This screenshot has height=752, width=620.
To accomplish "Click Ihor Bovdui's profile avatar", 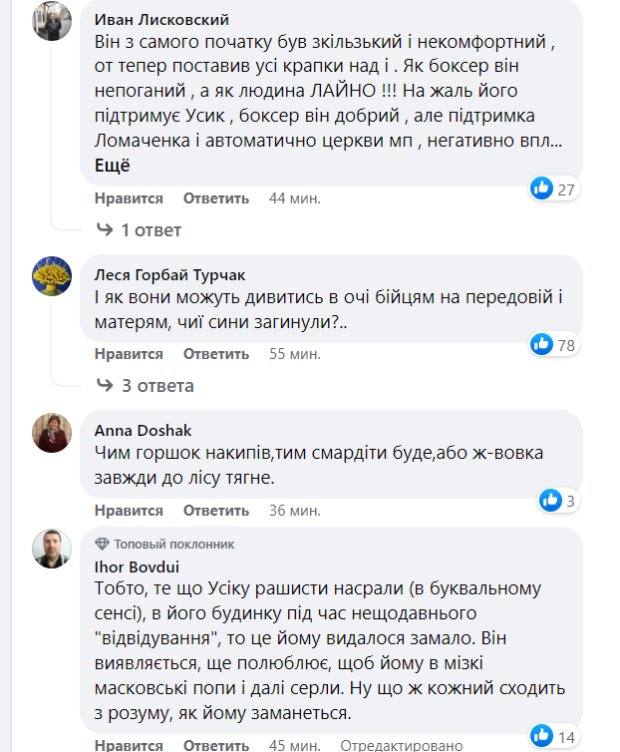I will click(x=52, y=549).
